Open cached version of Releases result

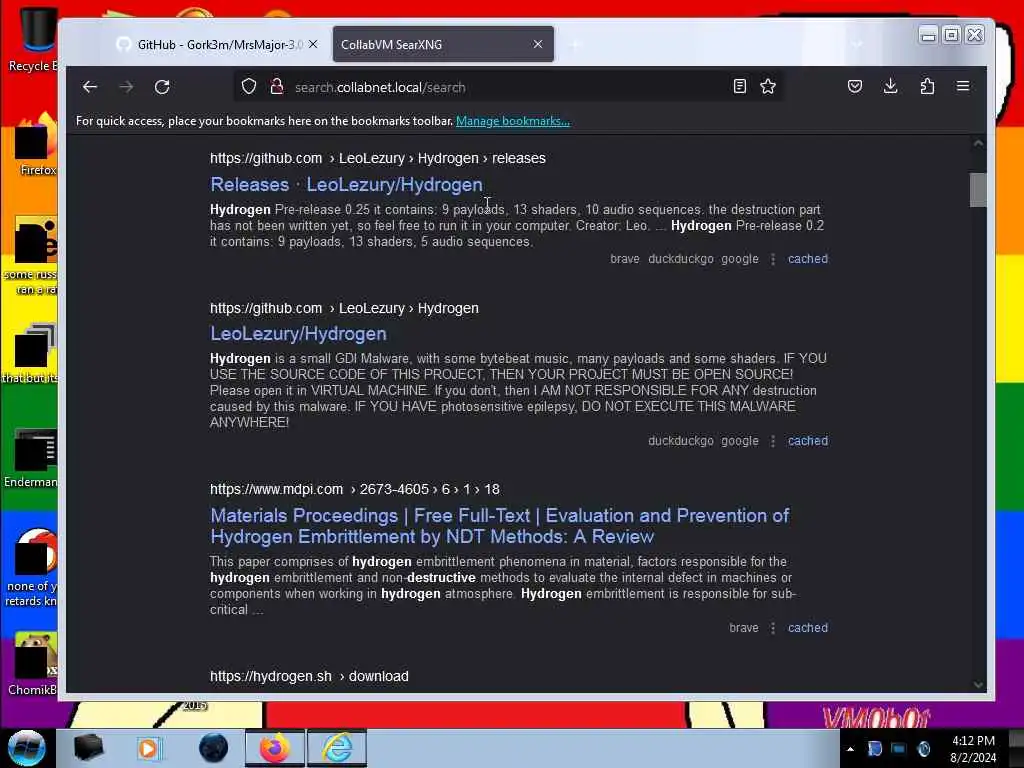coord(808,259)
